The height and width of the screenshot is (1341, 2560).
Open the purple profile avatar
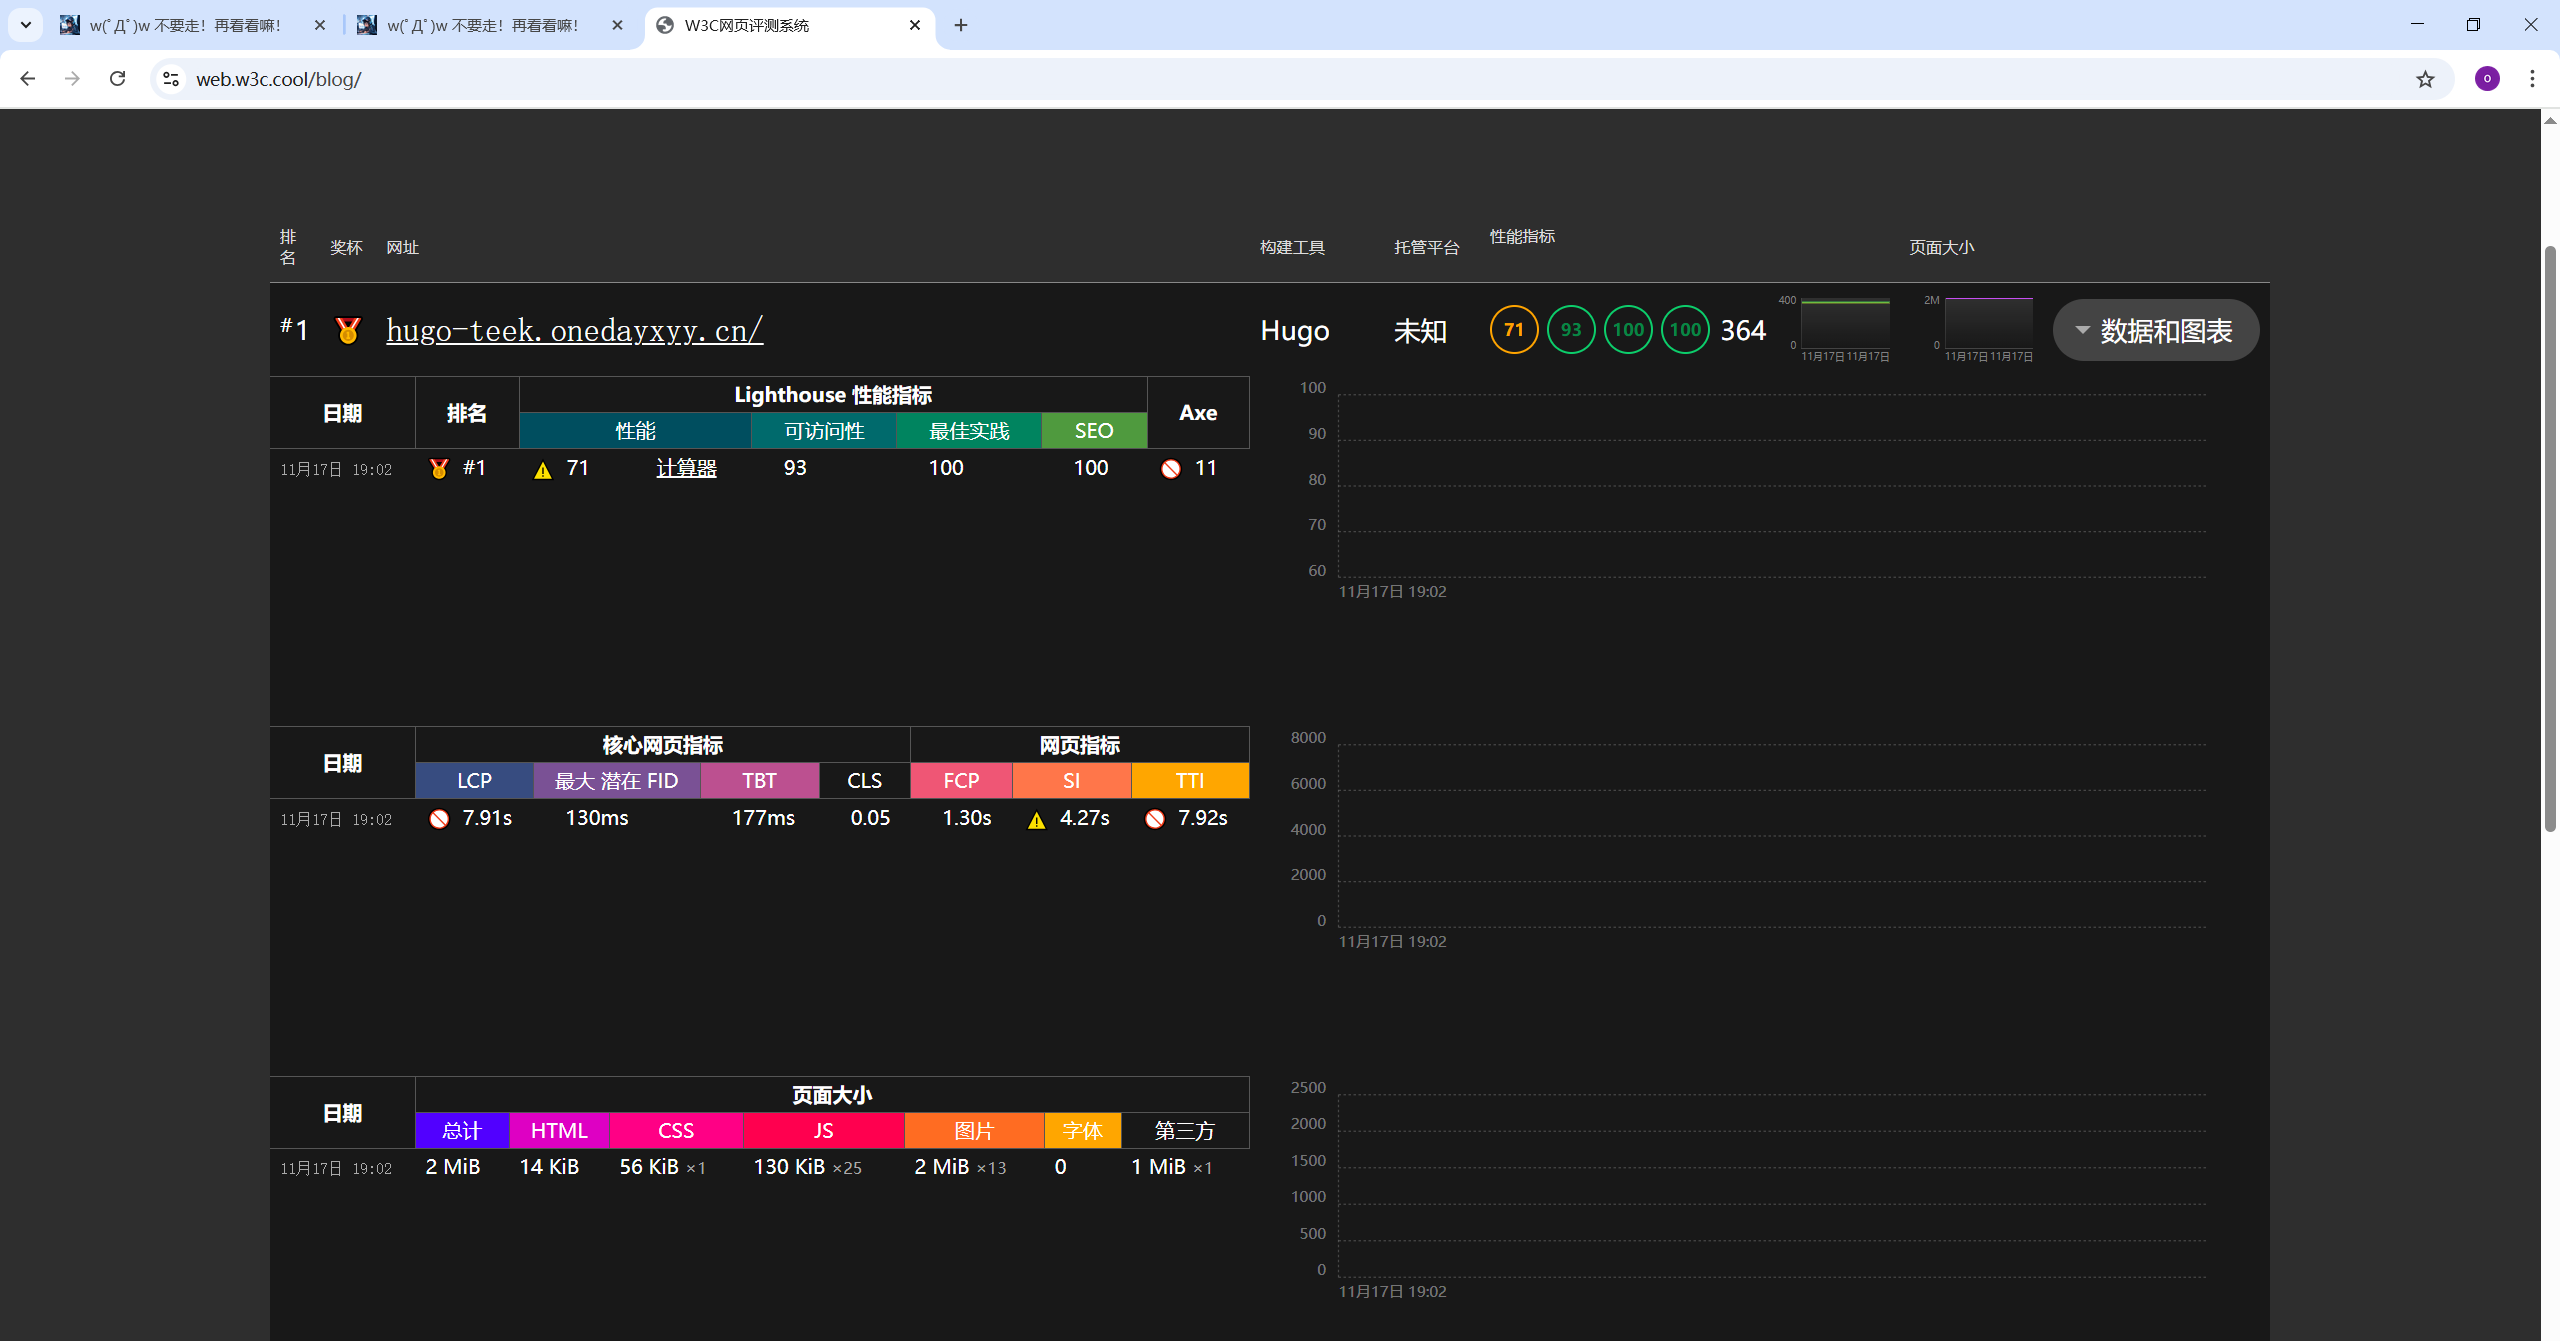[2487, 79]
